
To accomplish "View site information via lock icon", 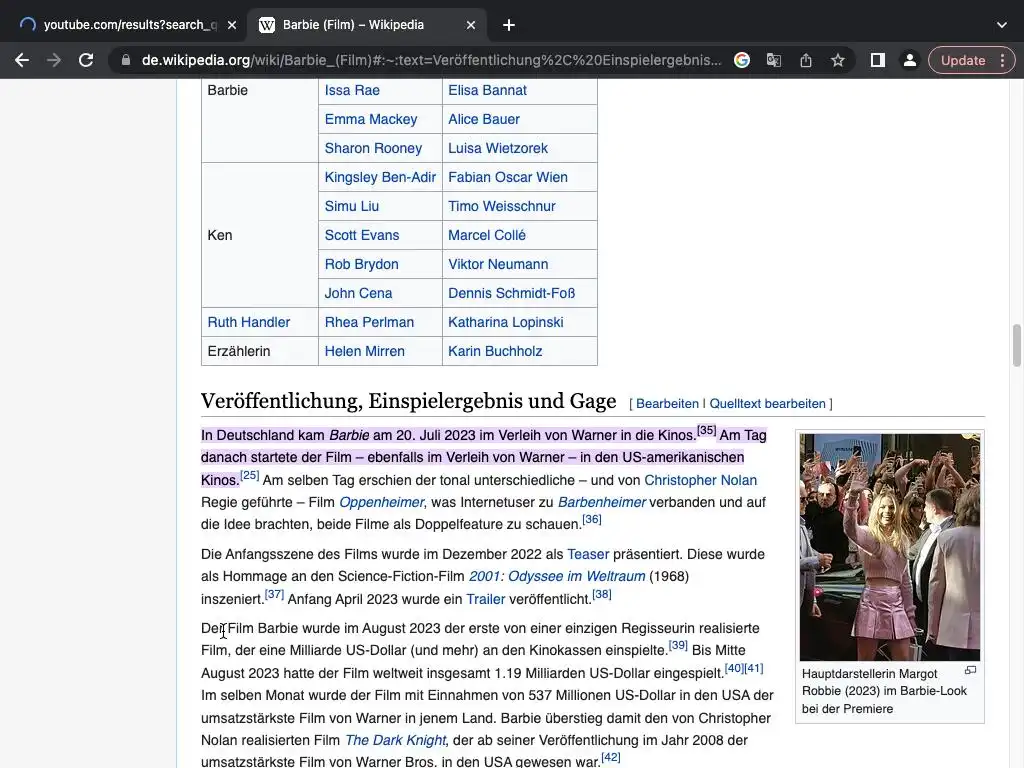I will (x=125, y=60).
